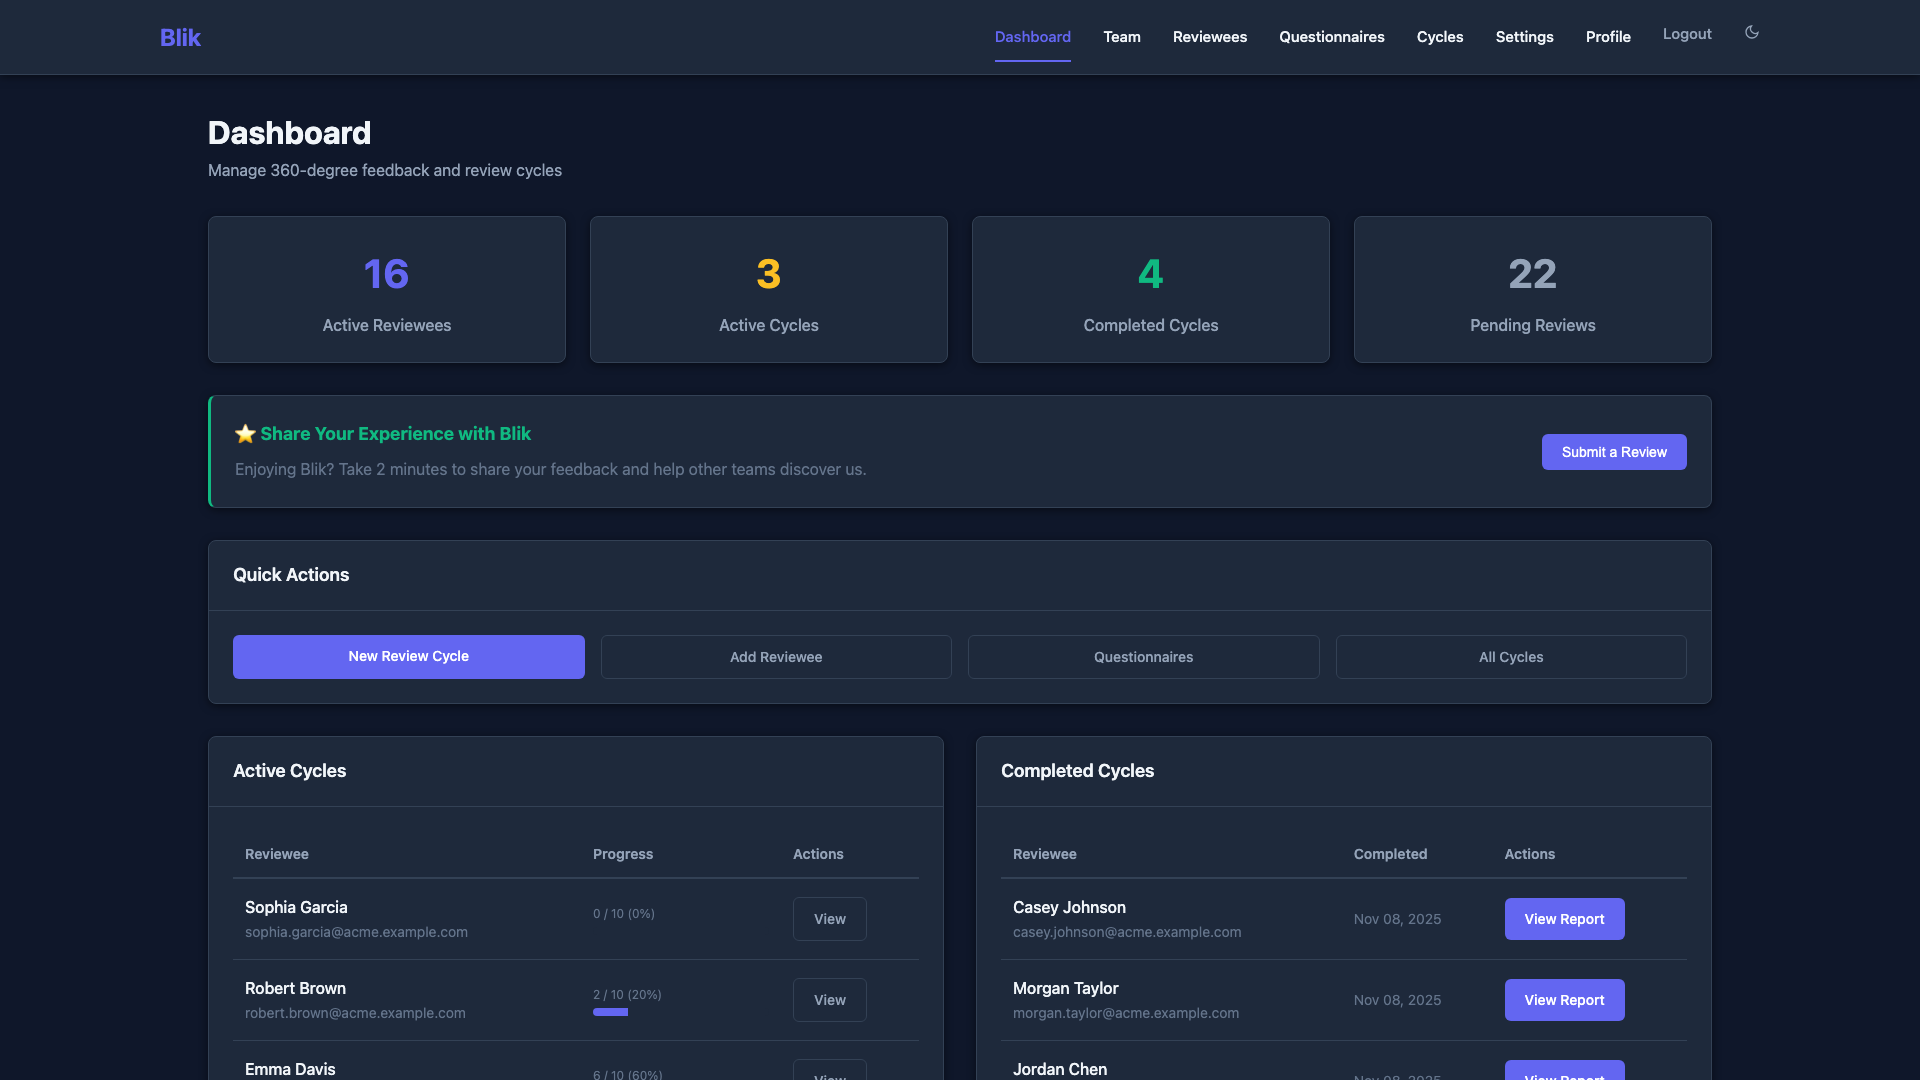
Task: Select the Active Reviewees stat card
Action: pos(386,289)
